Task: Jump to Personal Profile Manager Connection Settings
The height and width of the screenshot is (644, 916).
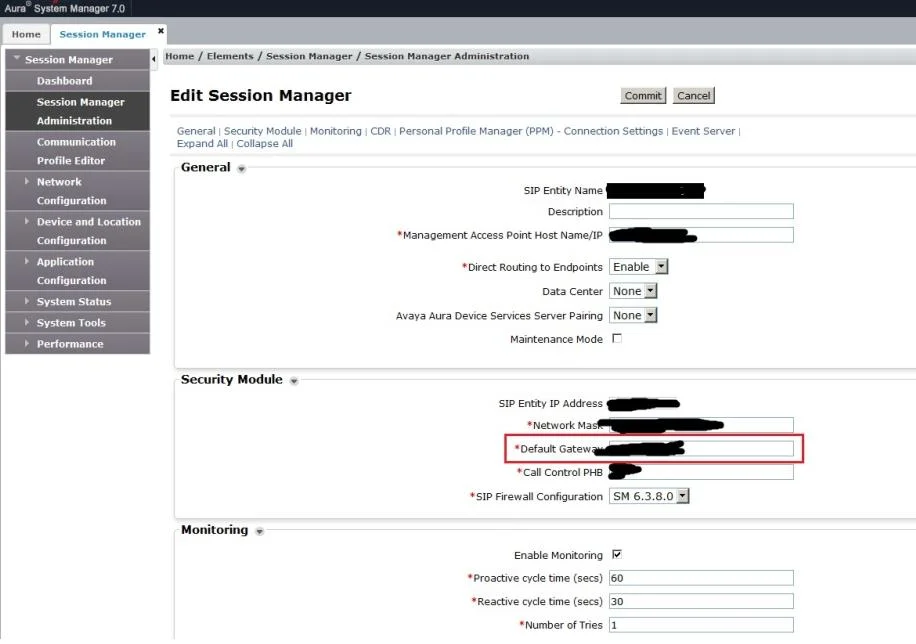Action: tap(531, 131)
